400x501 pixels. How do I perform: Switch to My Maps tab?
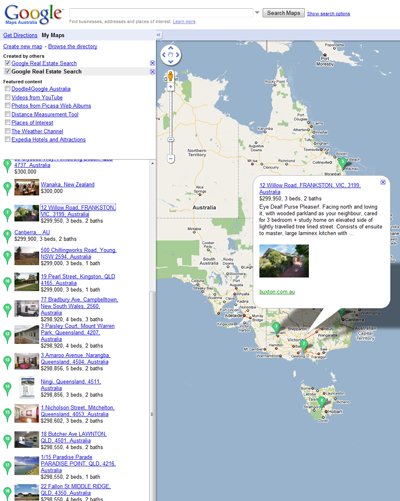click(x=53, y=35)
